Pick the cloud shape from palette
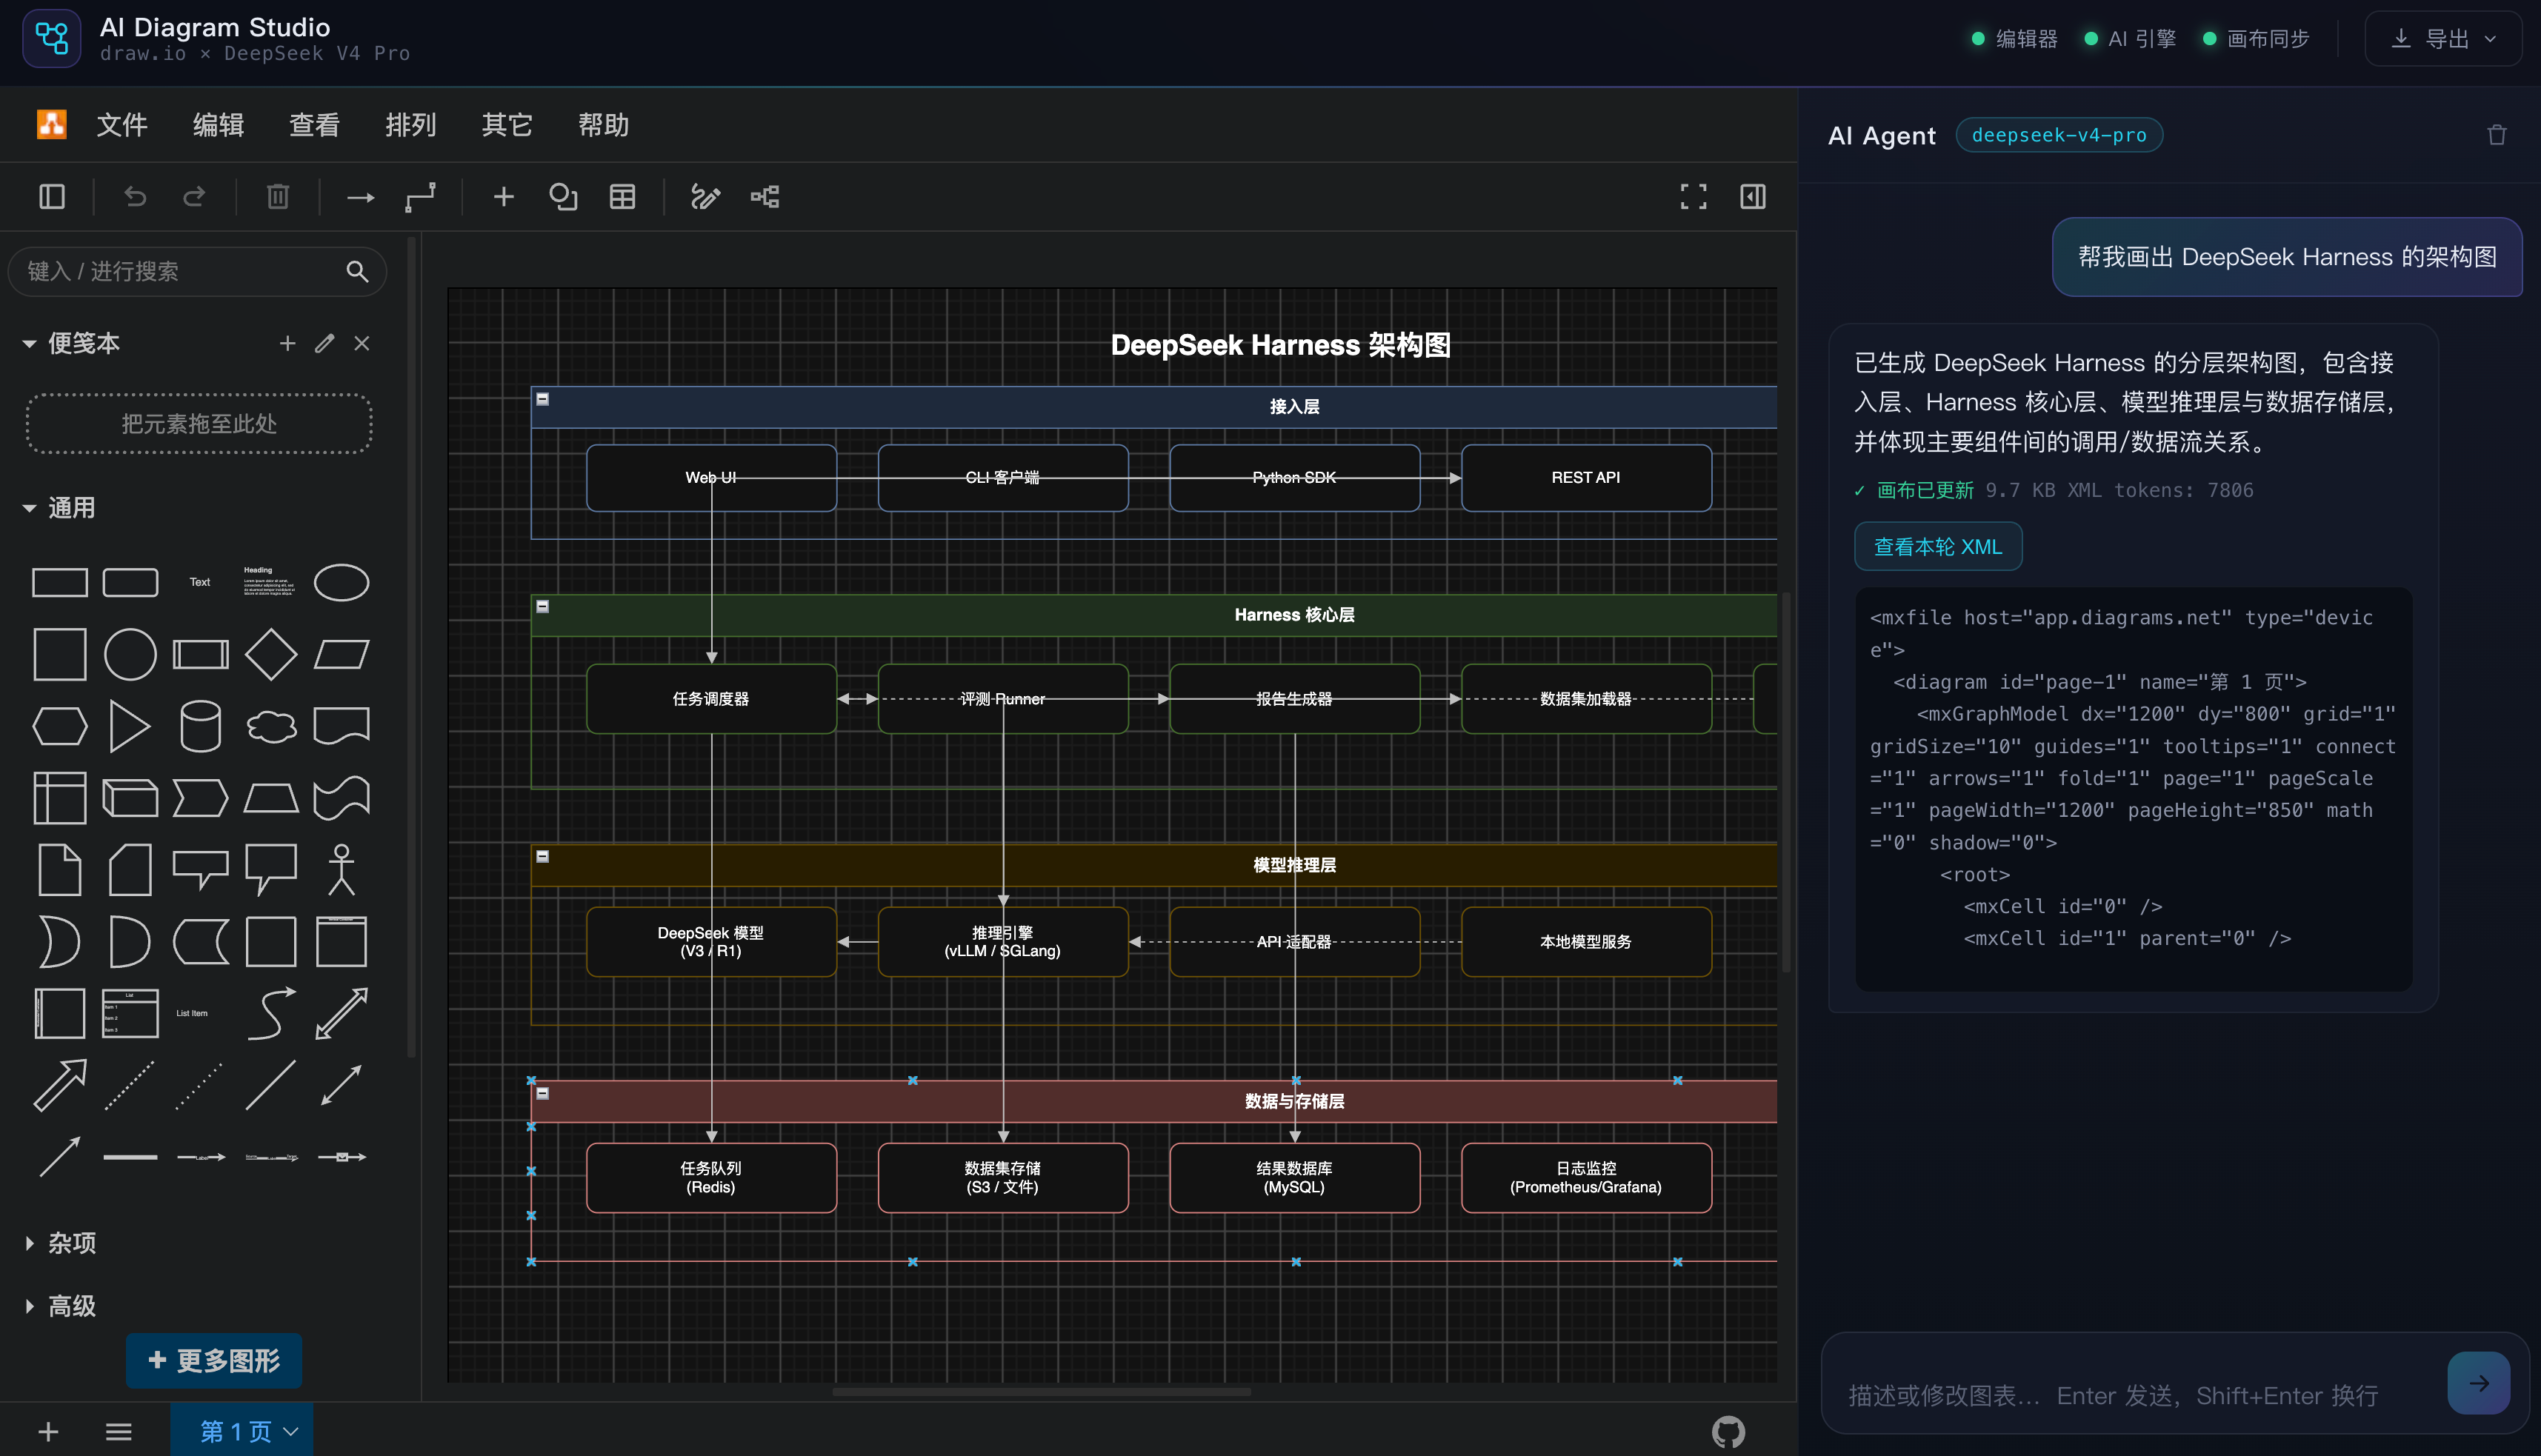2541x1456 pixels. (x=271, y=726)
